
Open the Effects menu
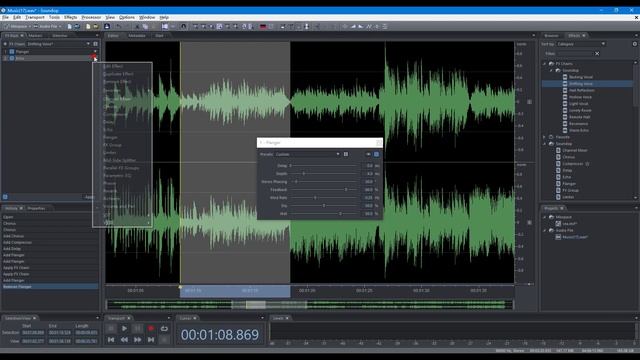pos(70,18)
